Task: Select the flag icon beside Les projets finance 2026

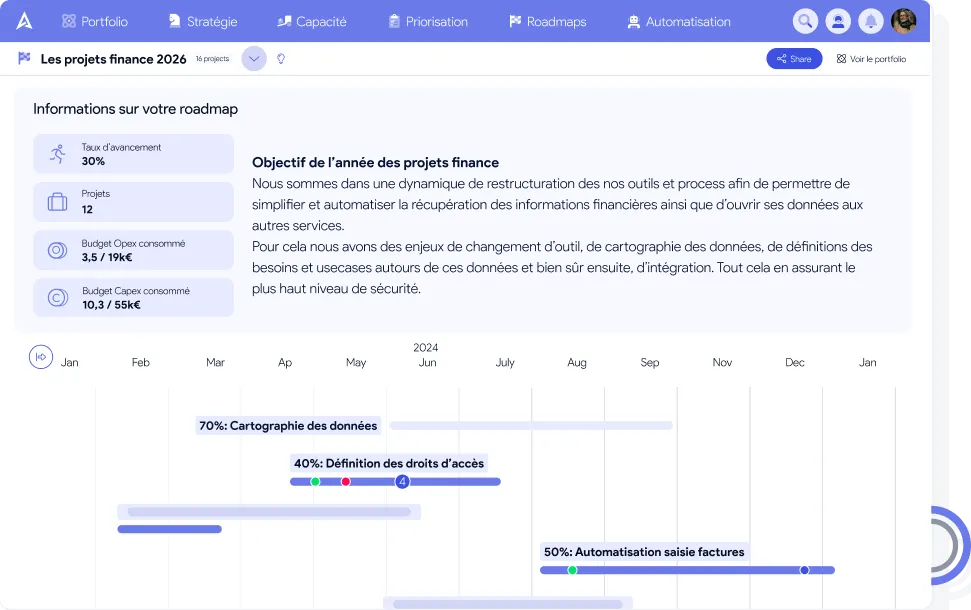Action: [24, 59]
